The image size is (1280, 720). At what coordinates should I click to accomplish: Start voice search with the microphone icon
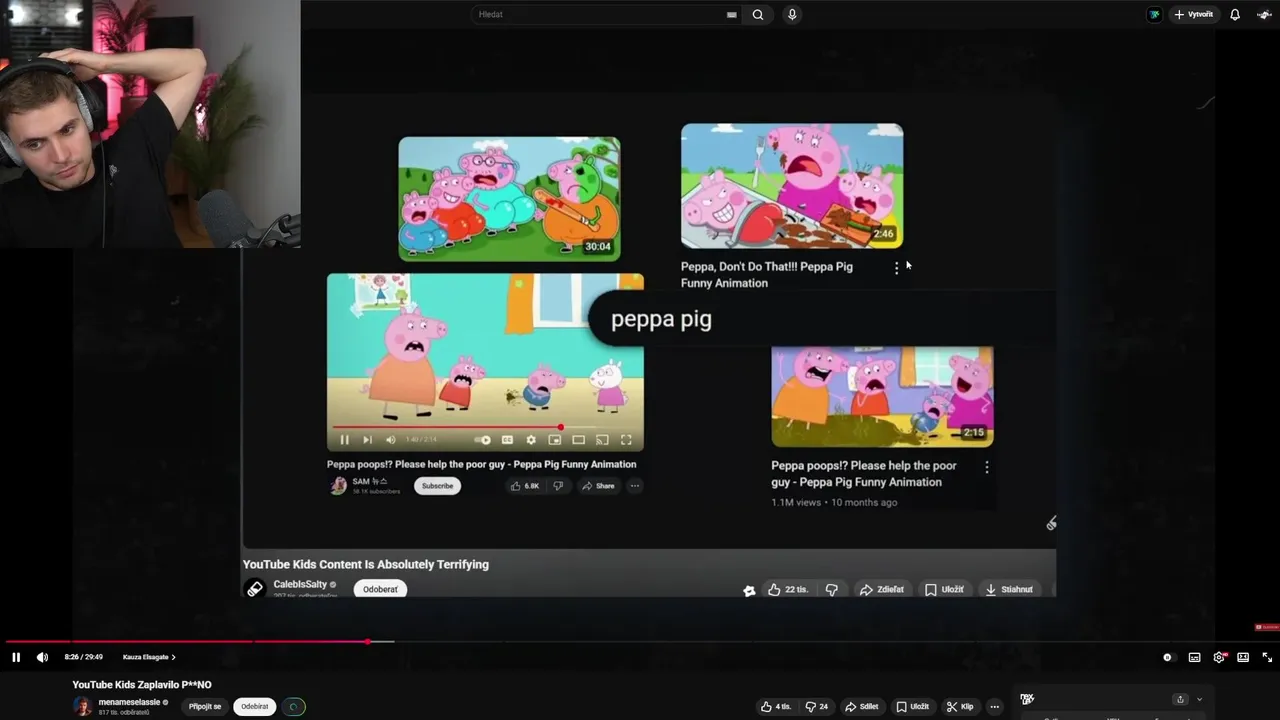click(792, 15)
